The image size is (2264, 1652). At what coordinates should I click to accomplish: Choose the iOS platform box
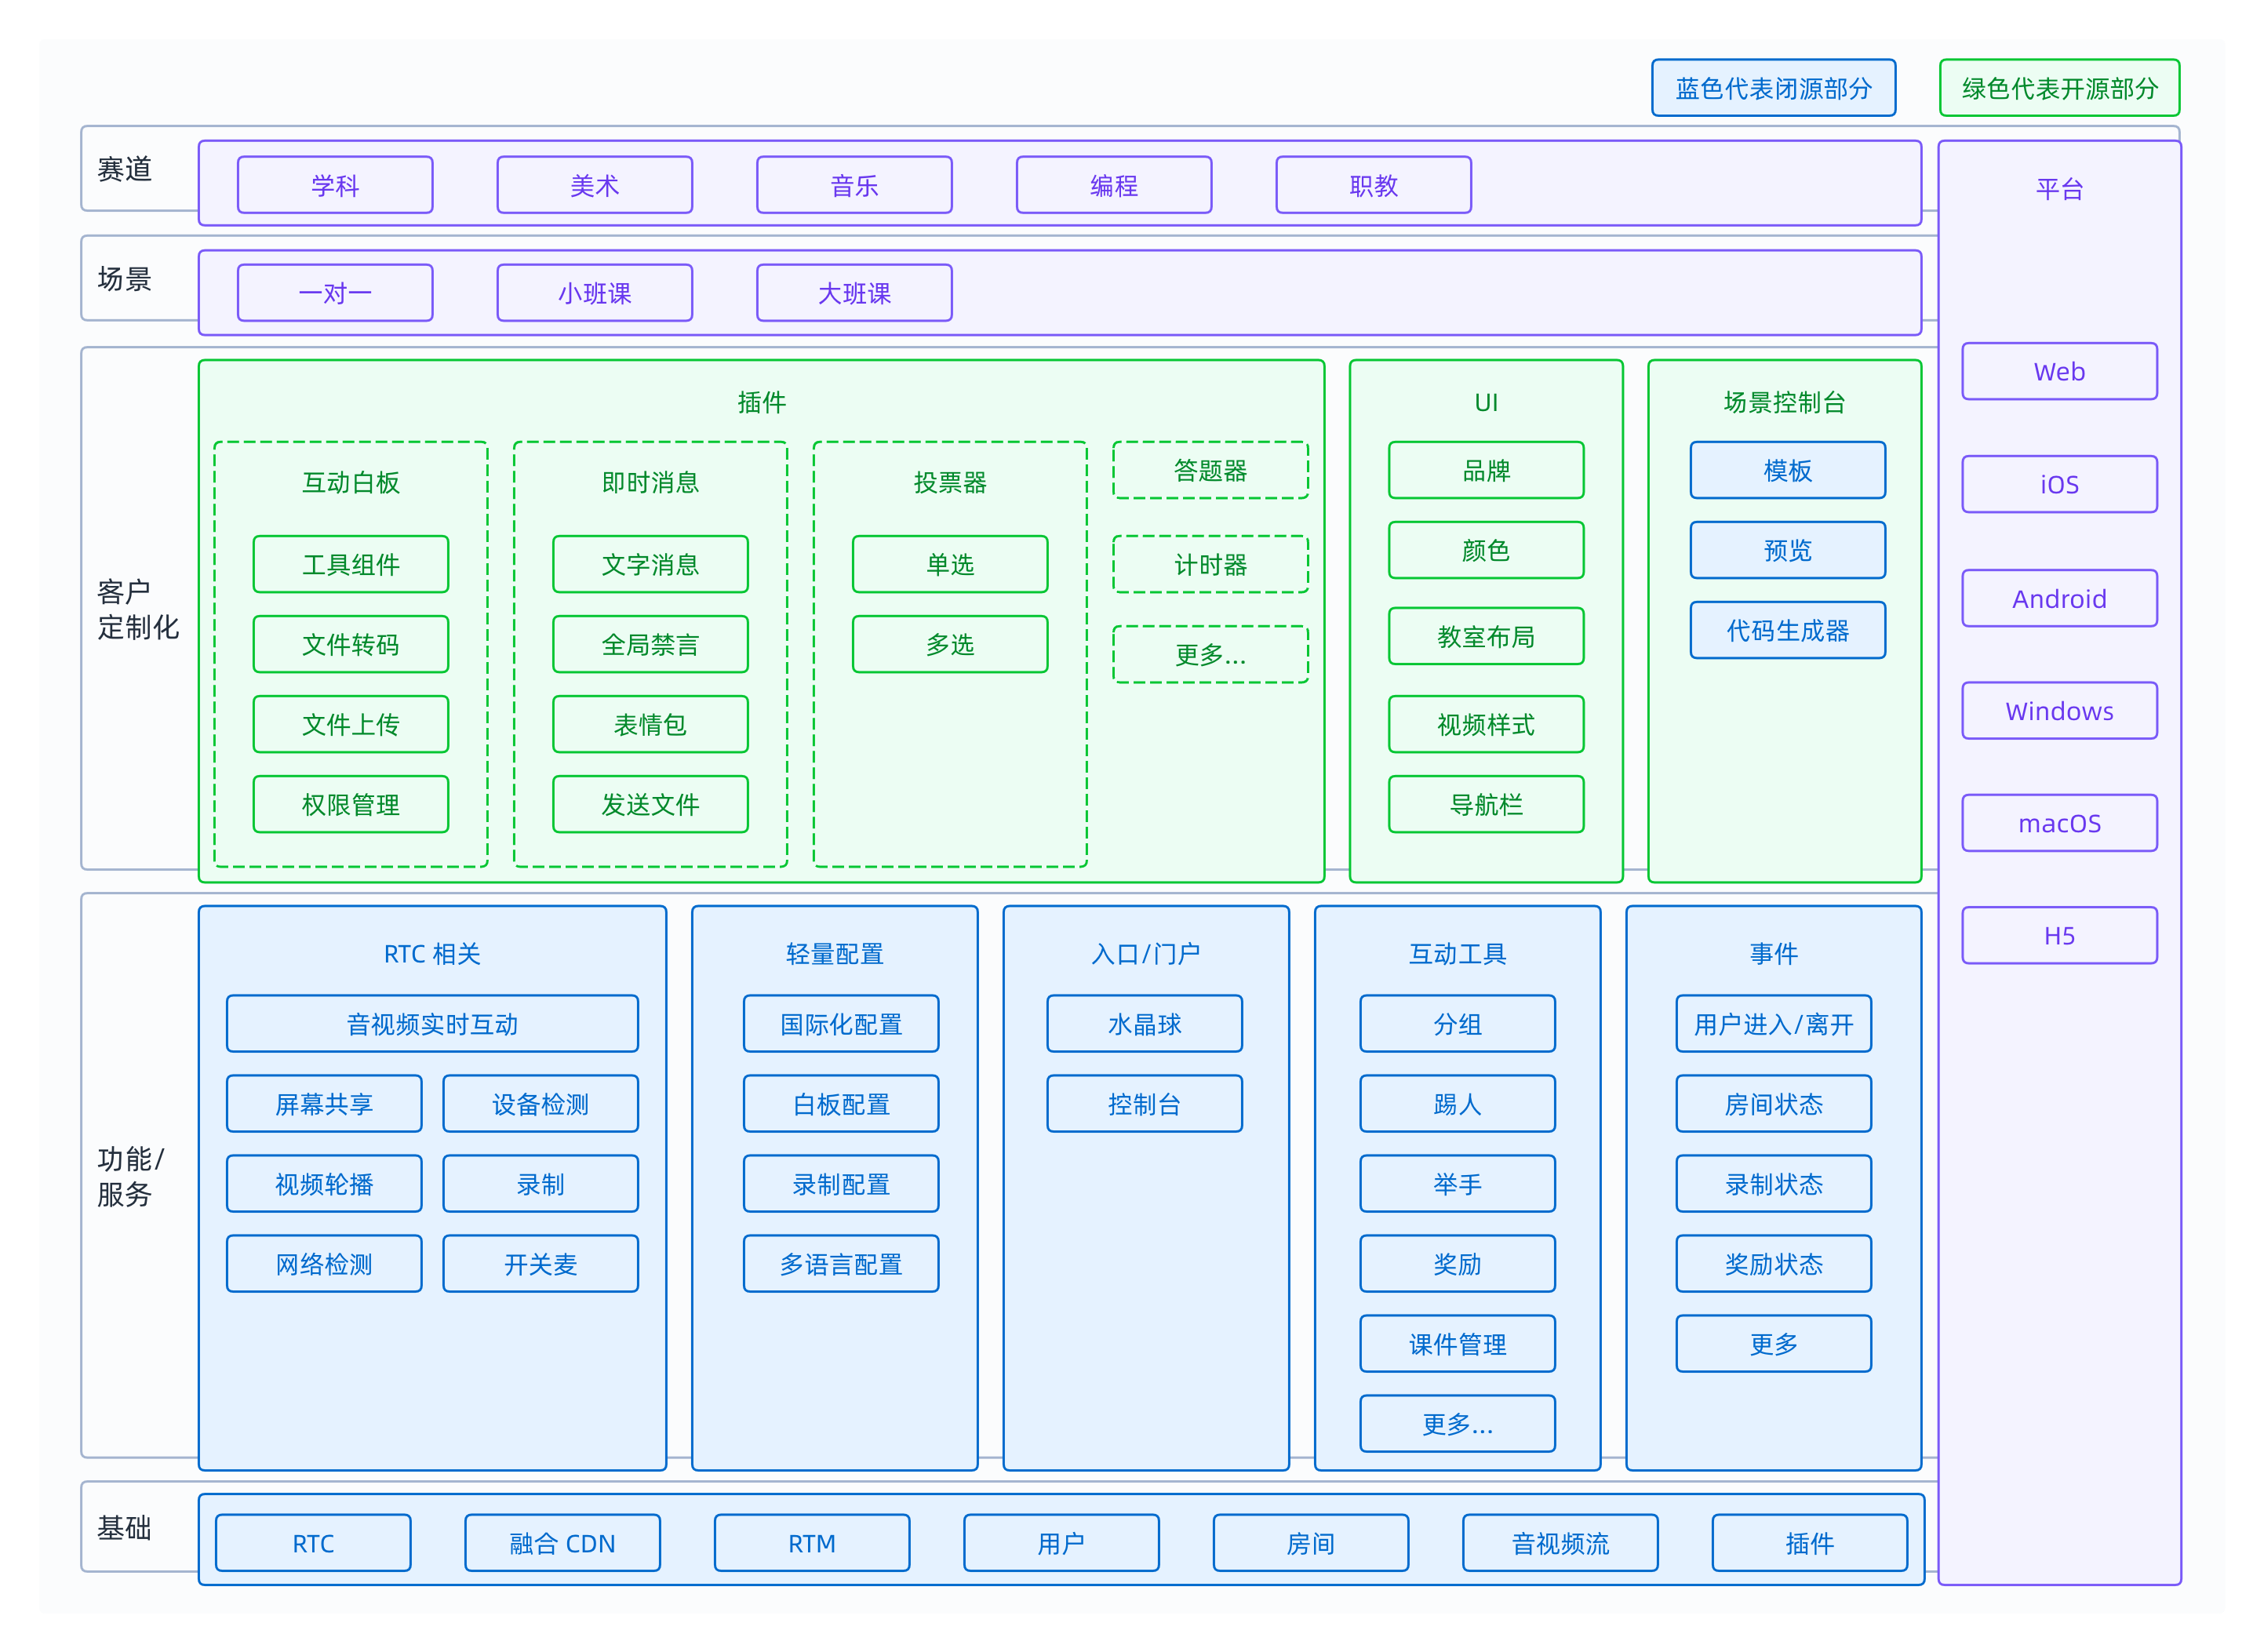2059,485
